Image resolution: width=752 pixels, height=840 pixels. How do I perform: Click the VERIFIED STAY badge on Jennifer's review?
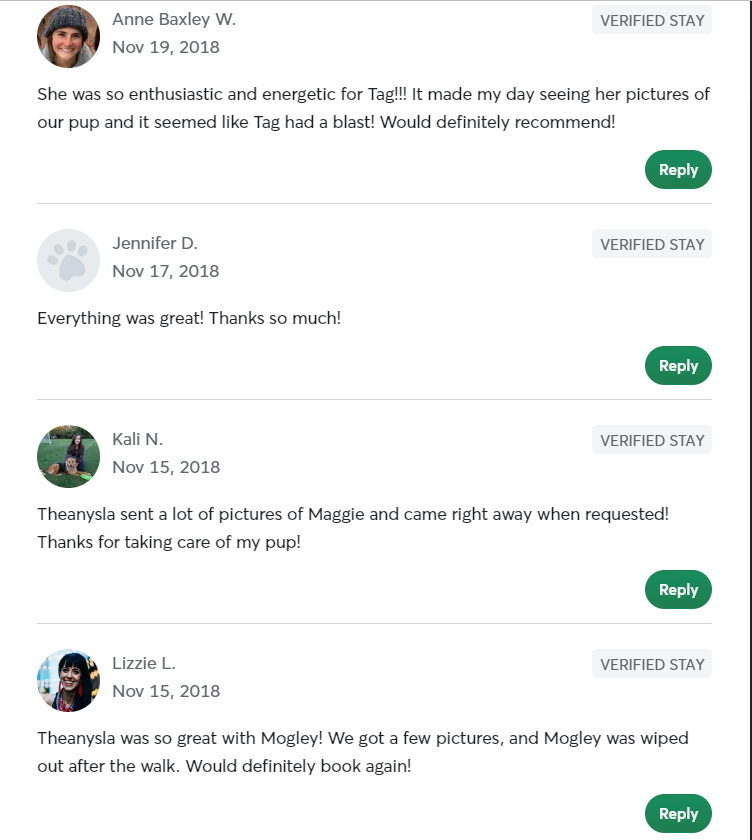click(x=651, y=244)
